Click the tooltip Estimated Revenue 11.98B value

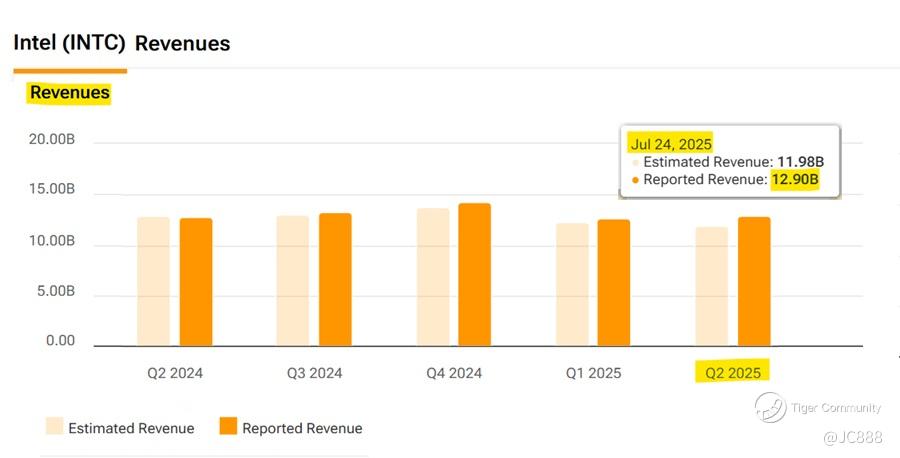(x=801, y=162)
